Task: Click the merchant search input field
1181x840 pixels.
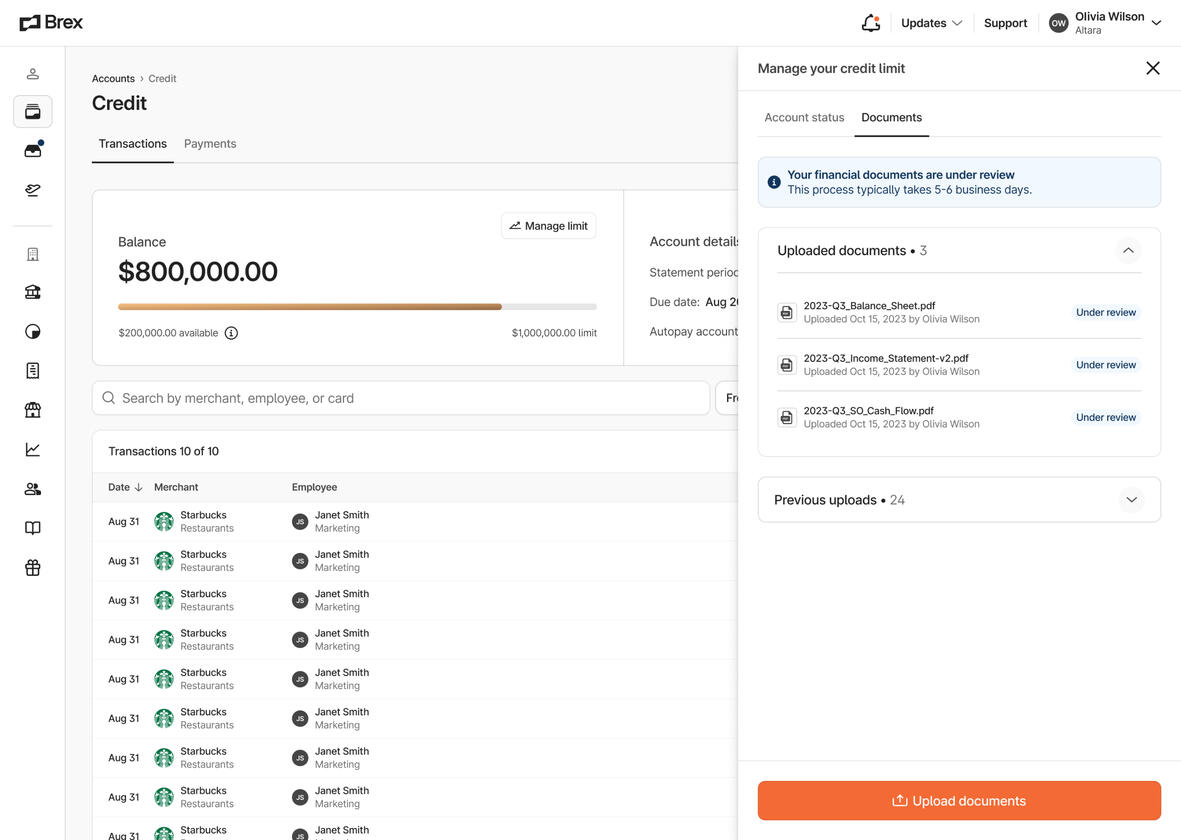Action: 400,398
